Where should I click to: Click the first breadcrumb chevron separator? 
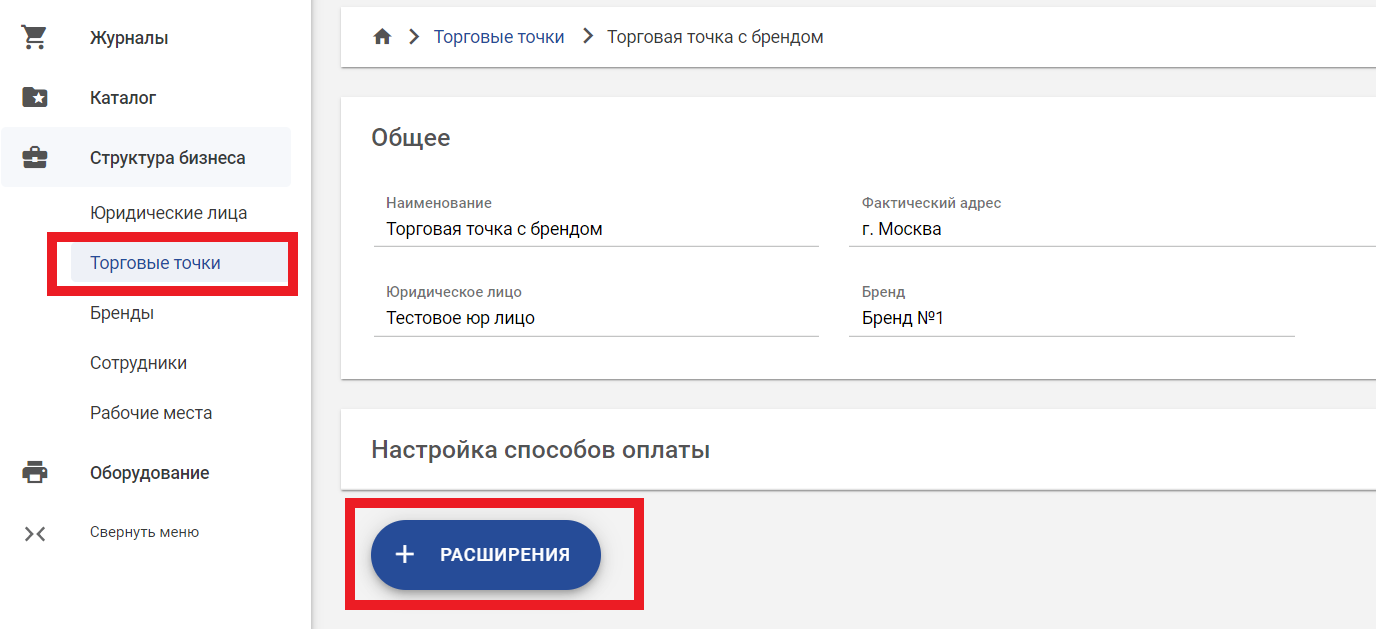pos(413,37)
